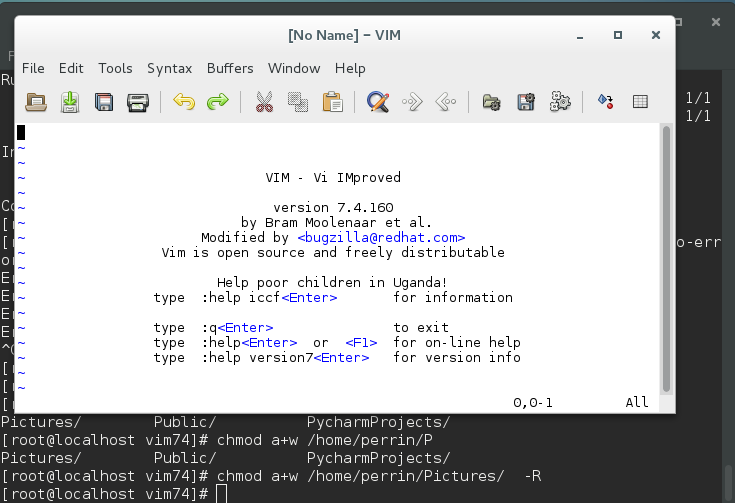Click the vertical scrollbar in VIM

pos(666,259)
